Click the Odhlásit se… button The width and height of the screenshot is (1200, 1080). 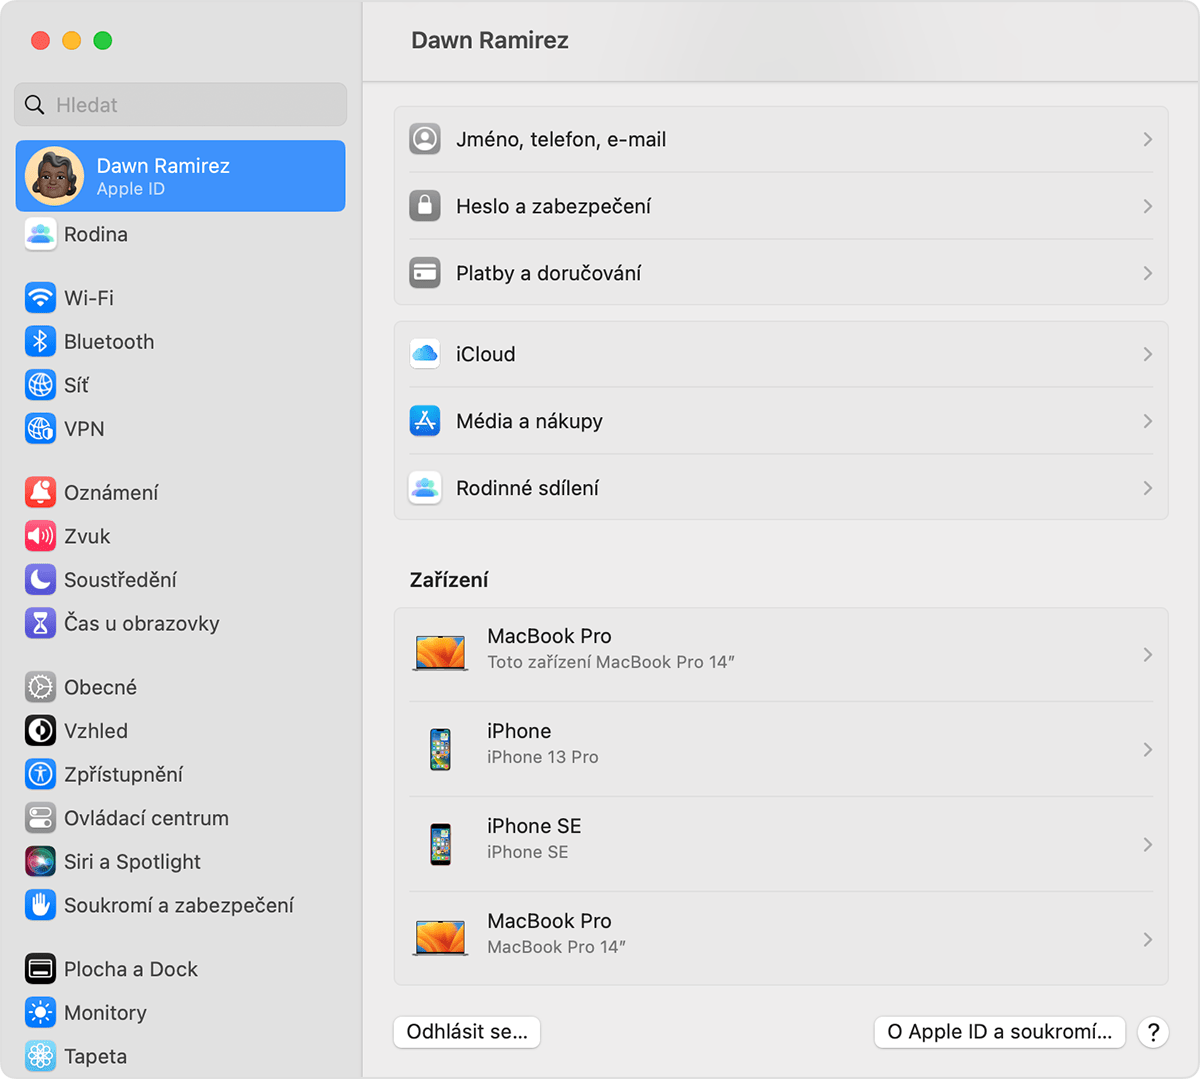pyautogui.click(x=467, y=1032)
